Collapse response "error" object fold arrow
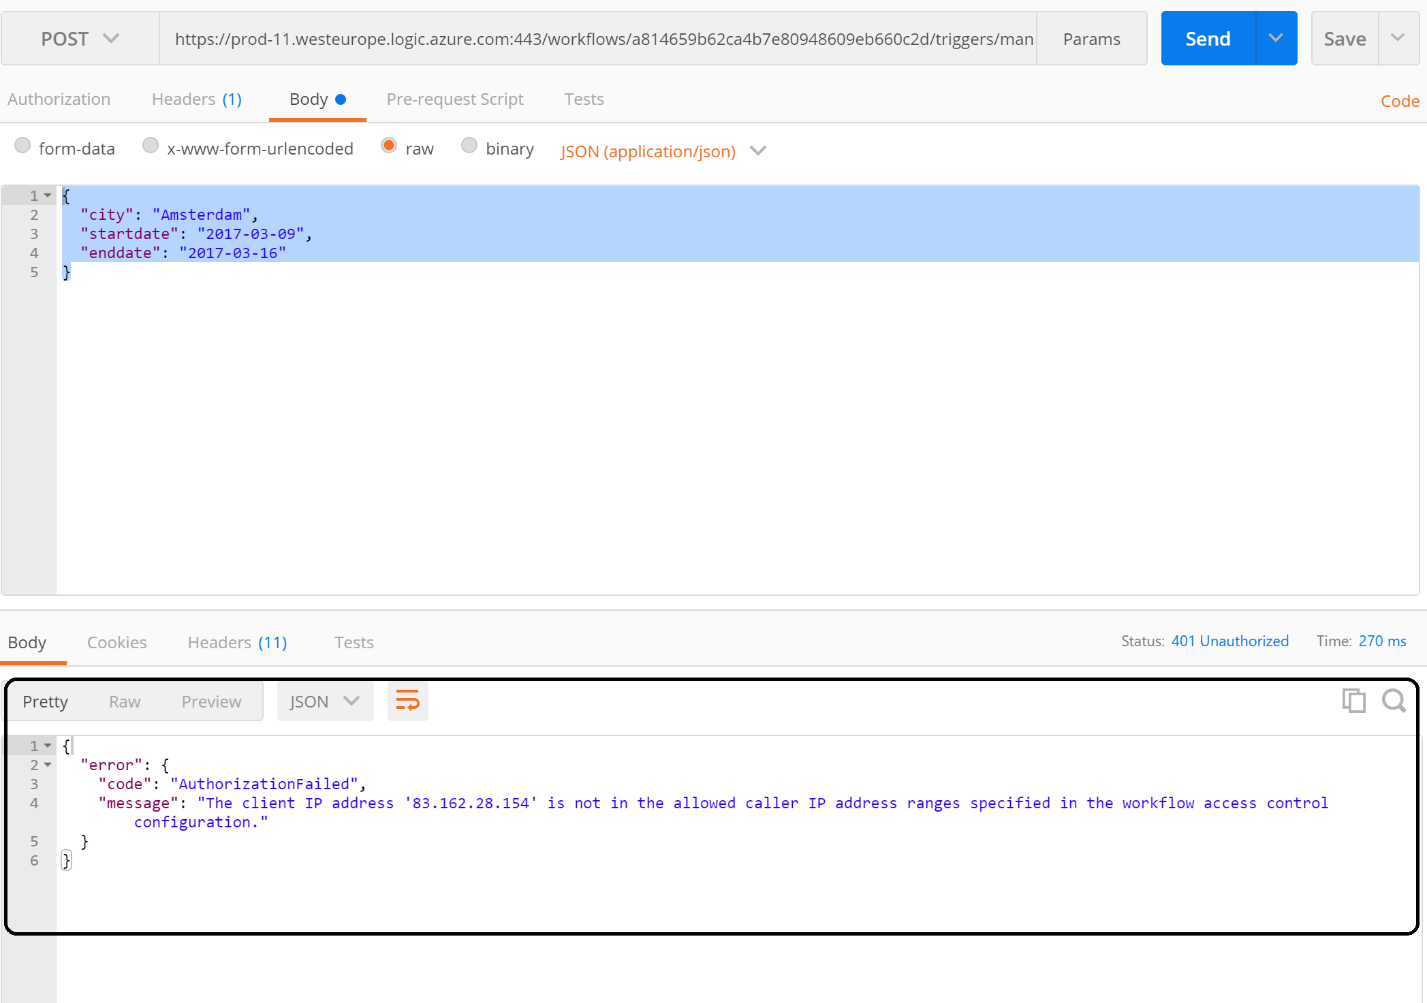The width and height of the screenshot is (1427, 1003). (x=48, y=765)
